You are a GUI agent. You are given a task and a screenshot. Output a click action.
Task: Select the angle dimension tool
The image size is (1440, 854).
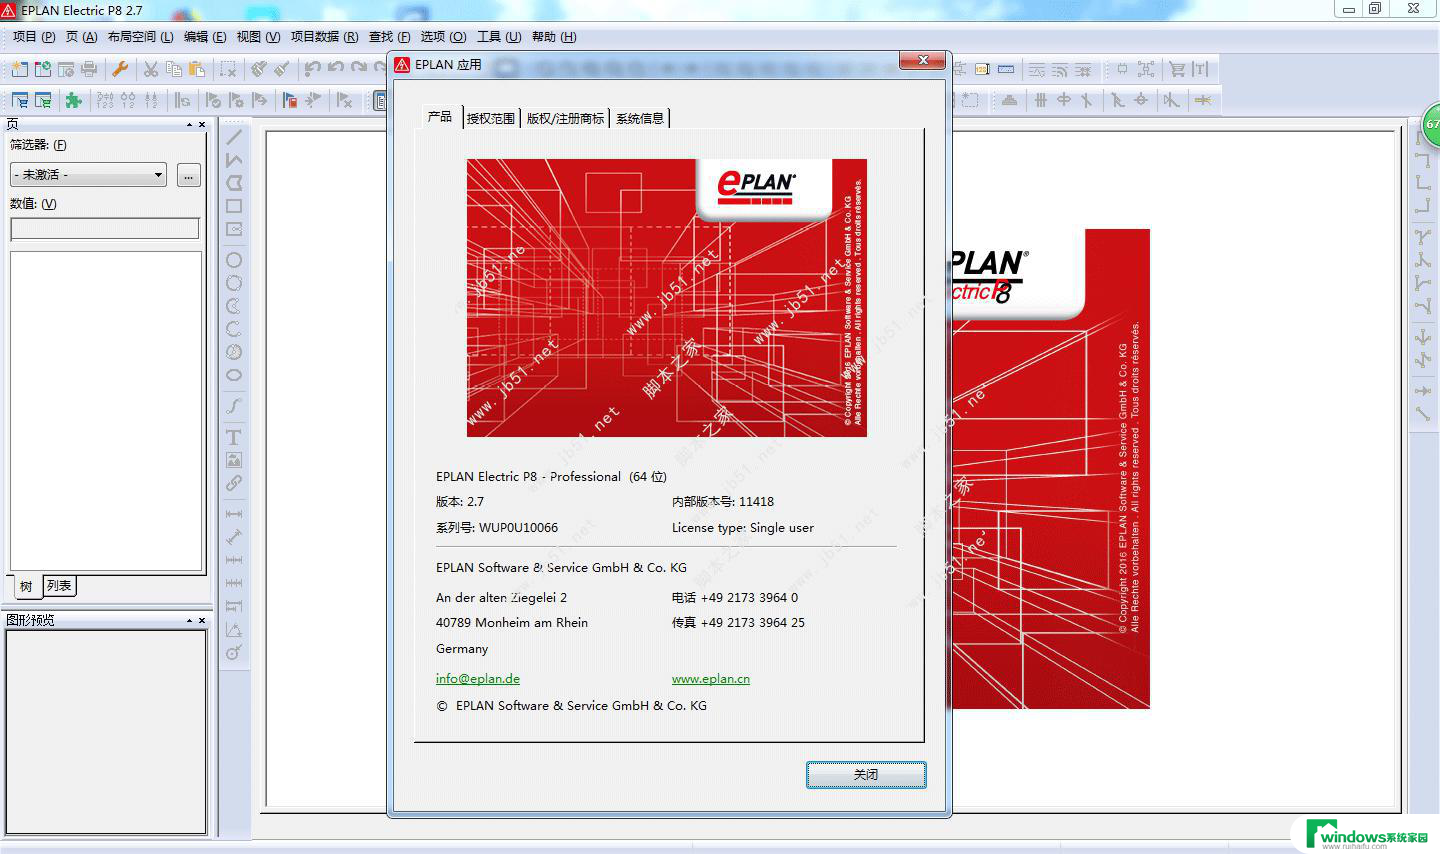[x=234, y=630]
